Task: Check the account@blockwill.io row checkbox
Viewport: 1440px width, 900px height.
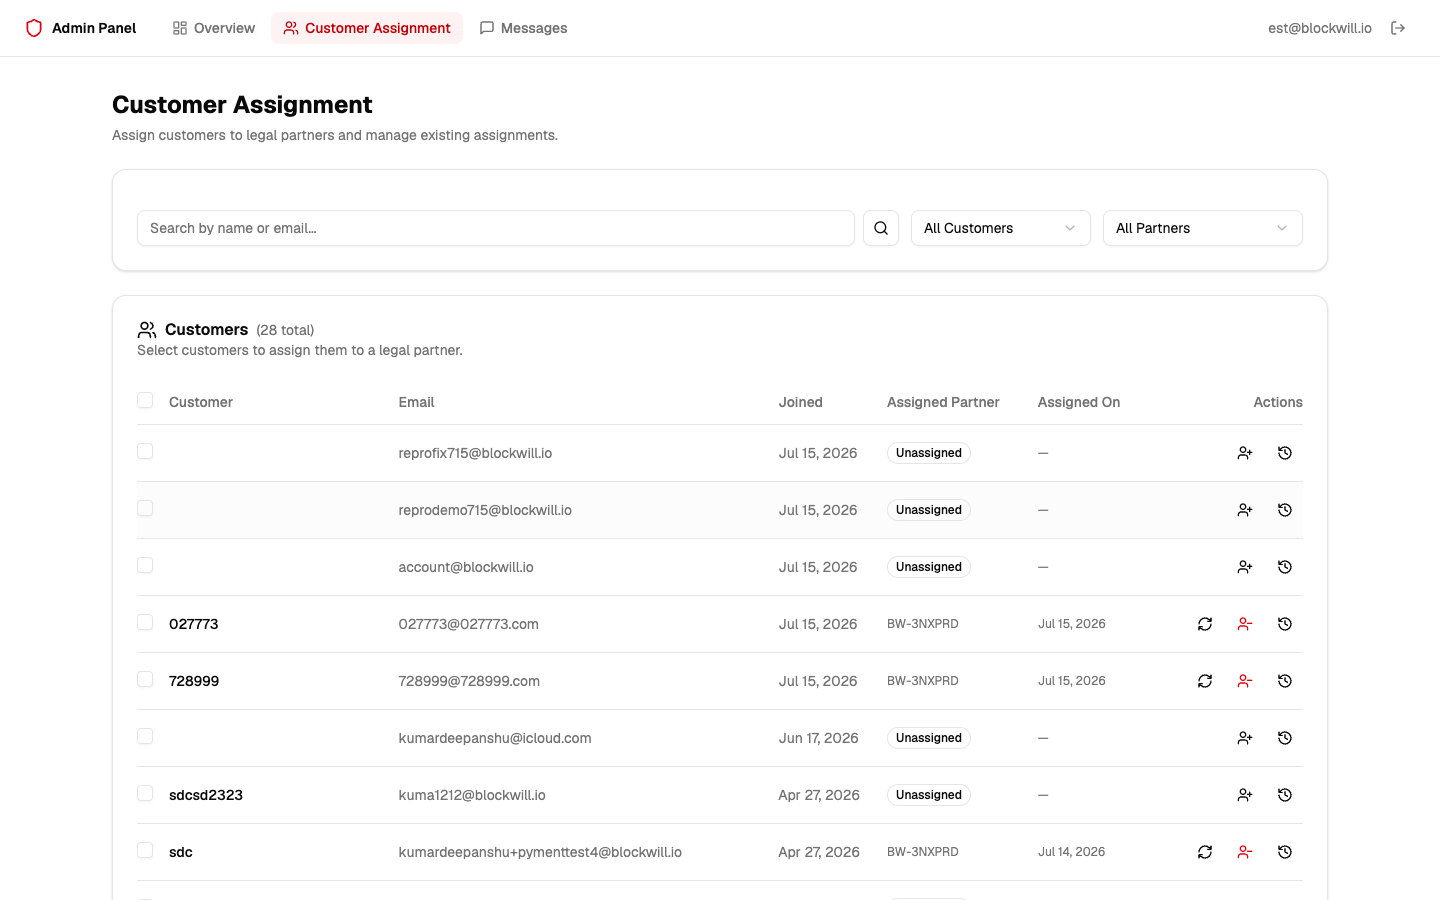Action: point(145,565)
